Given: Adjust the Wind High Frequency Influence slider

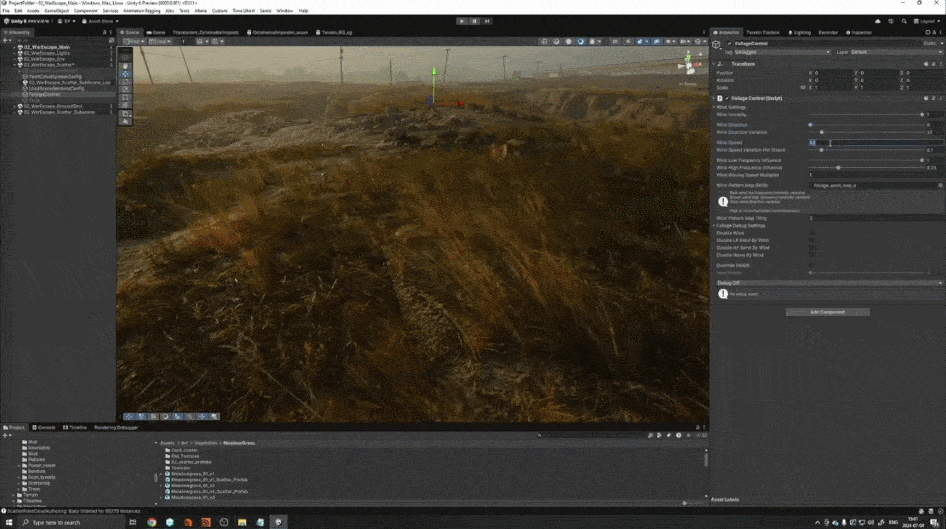Looking at the screenshot, I should 838,167.
